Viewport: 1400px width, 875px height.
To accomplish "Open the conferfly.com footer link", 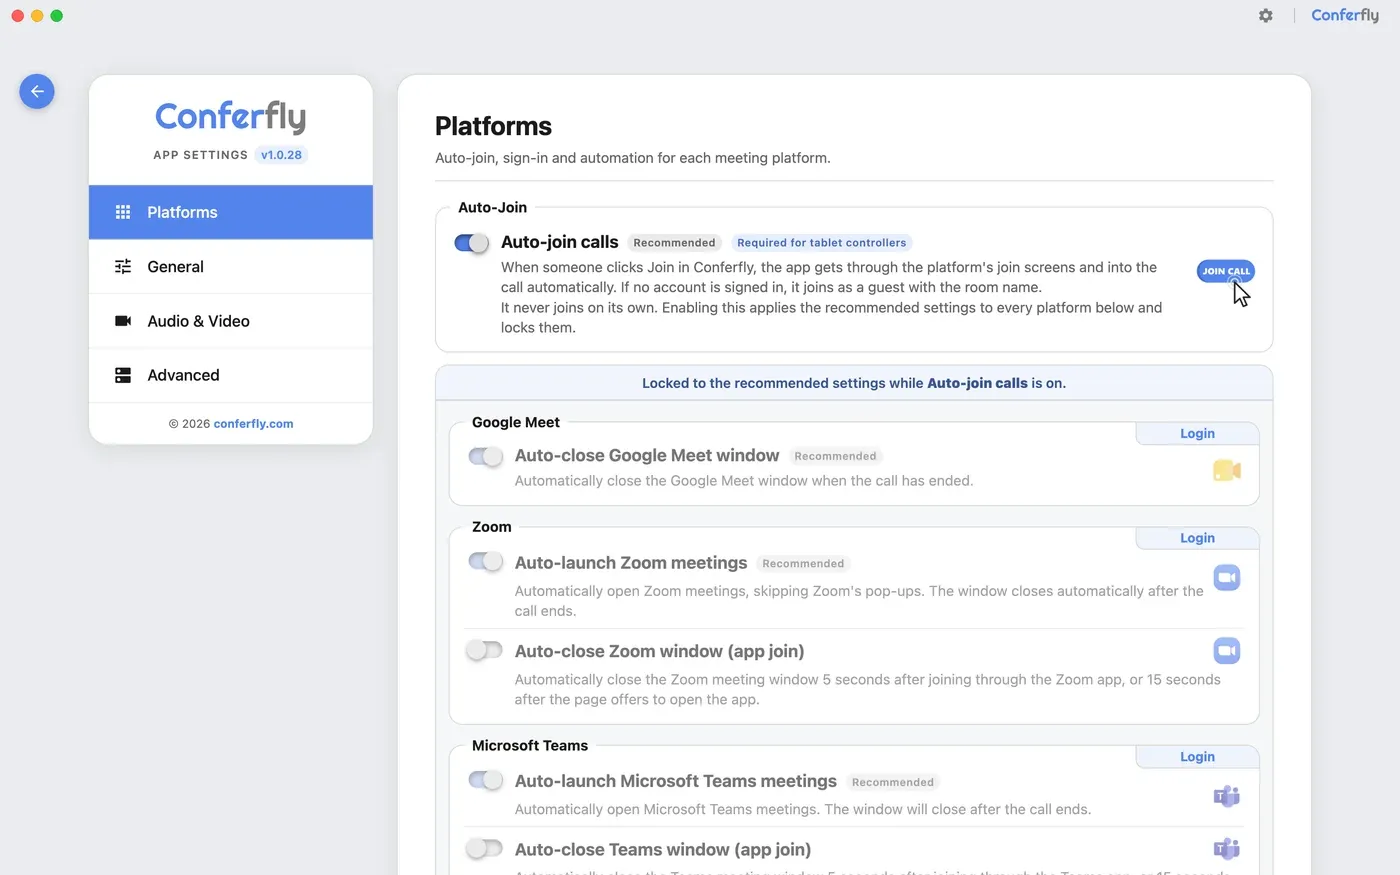I will (253, 424).
